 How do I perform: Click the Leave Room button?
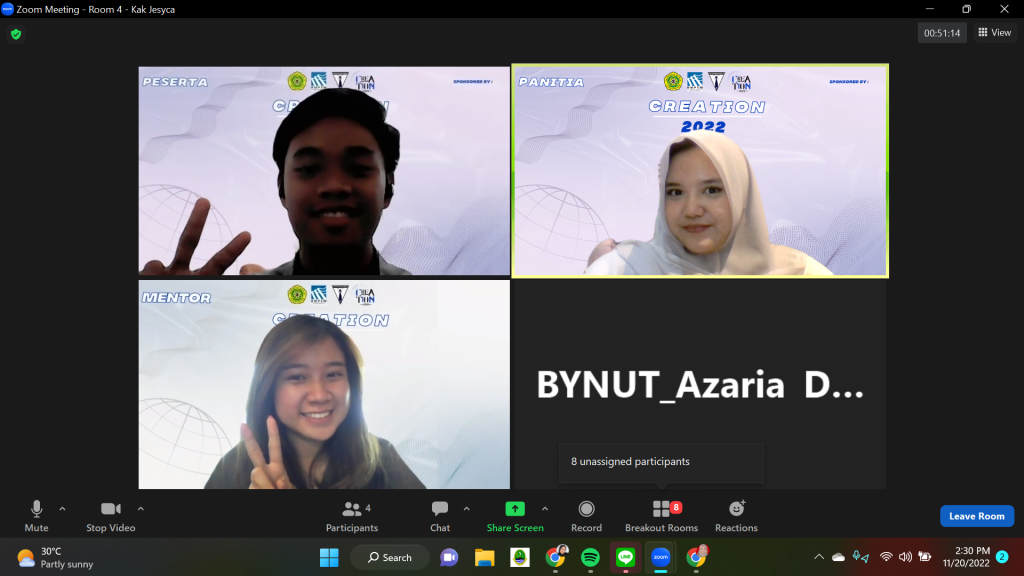tap(976, 516)
